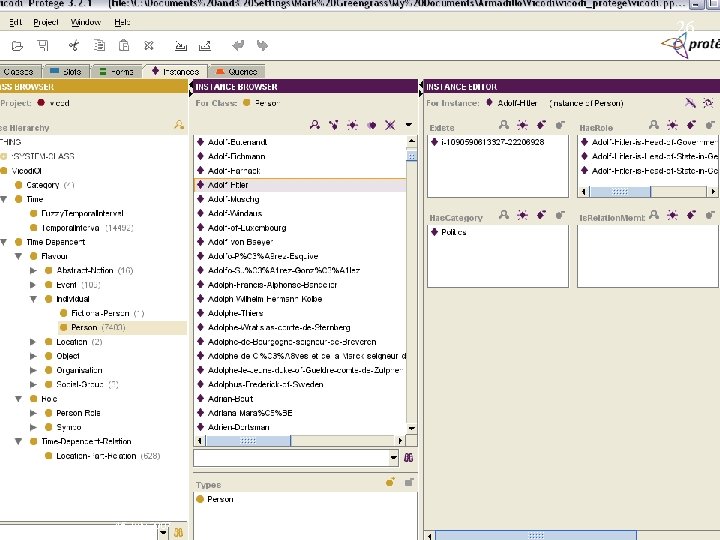Click View References icon in Instance Browser
Viewport: 720px width, 540px height.
(333, 124)
